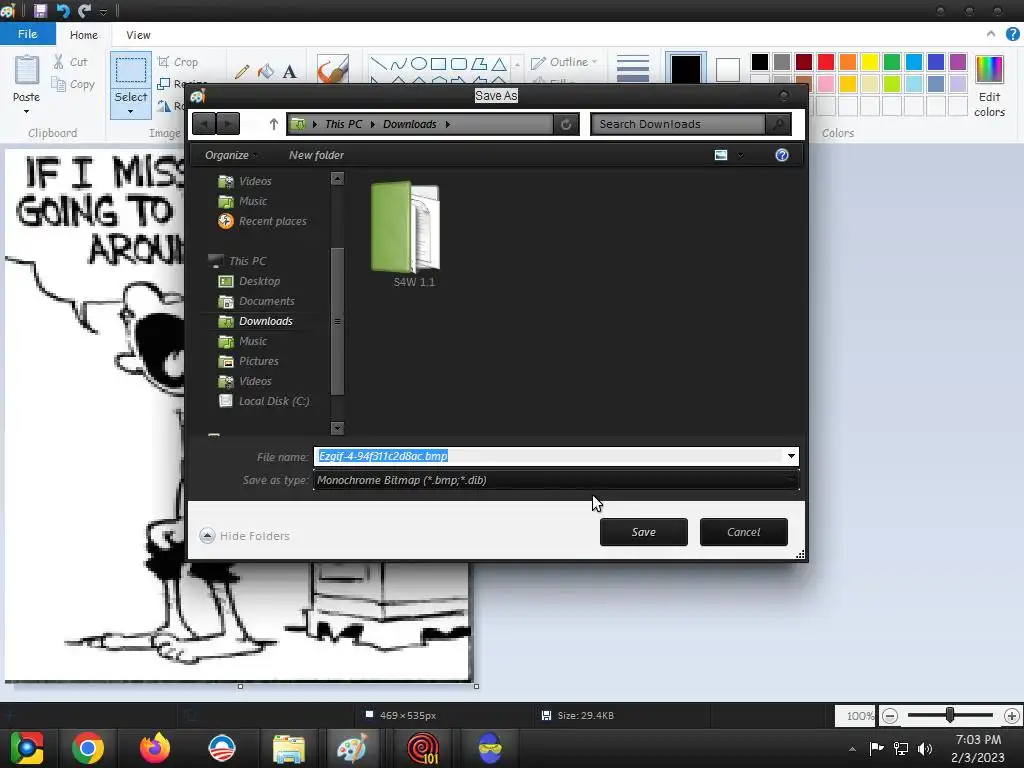1024x768 pixels.
Task: Select the Triangle shape
Action: [x=499, y=63]
